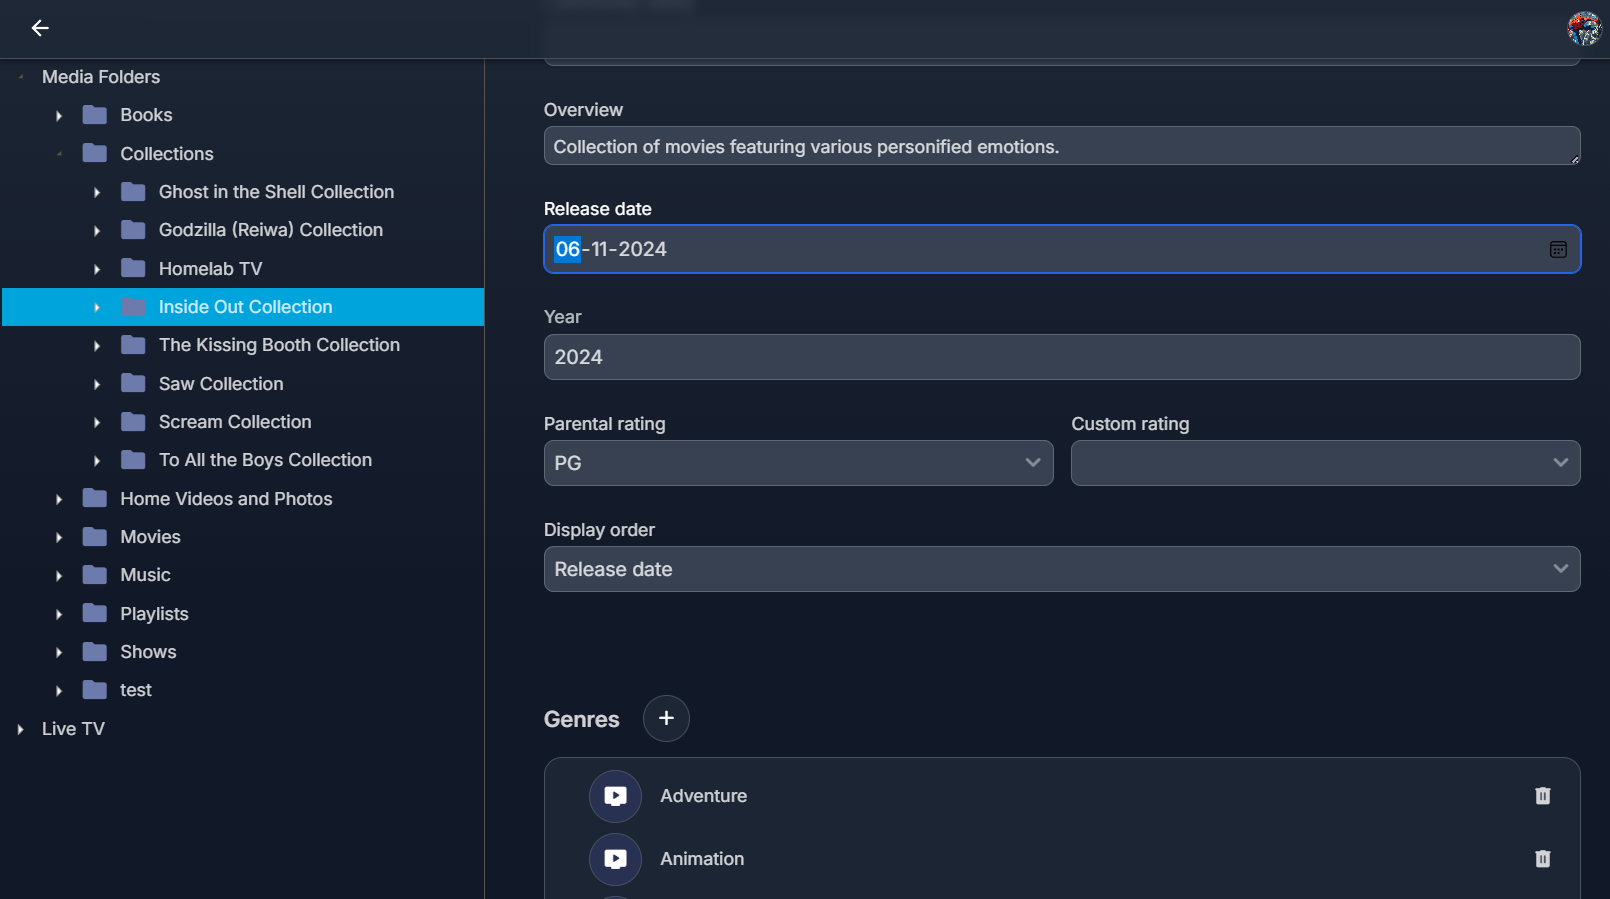Select Ghost in the Shell Collection
1610x899 pixels.
coord(276,192)
